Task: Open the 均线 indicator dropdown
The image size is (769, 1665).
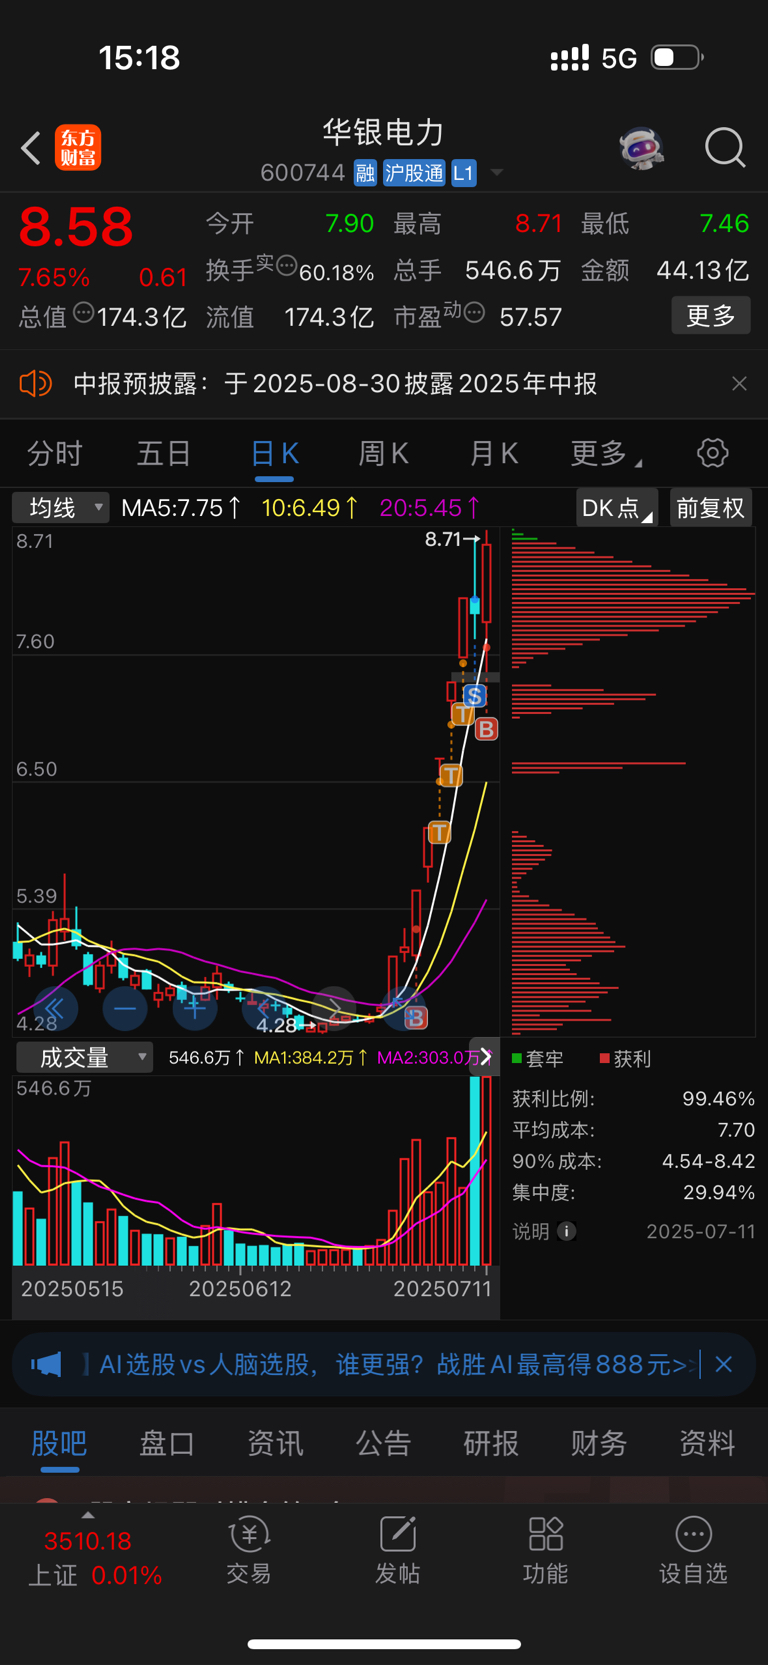Action: [x=61, y=508]
